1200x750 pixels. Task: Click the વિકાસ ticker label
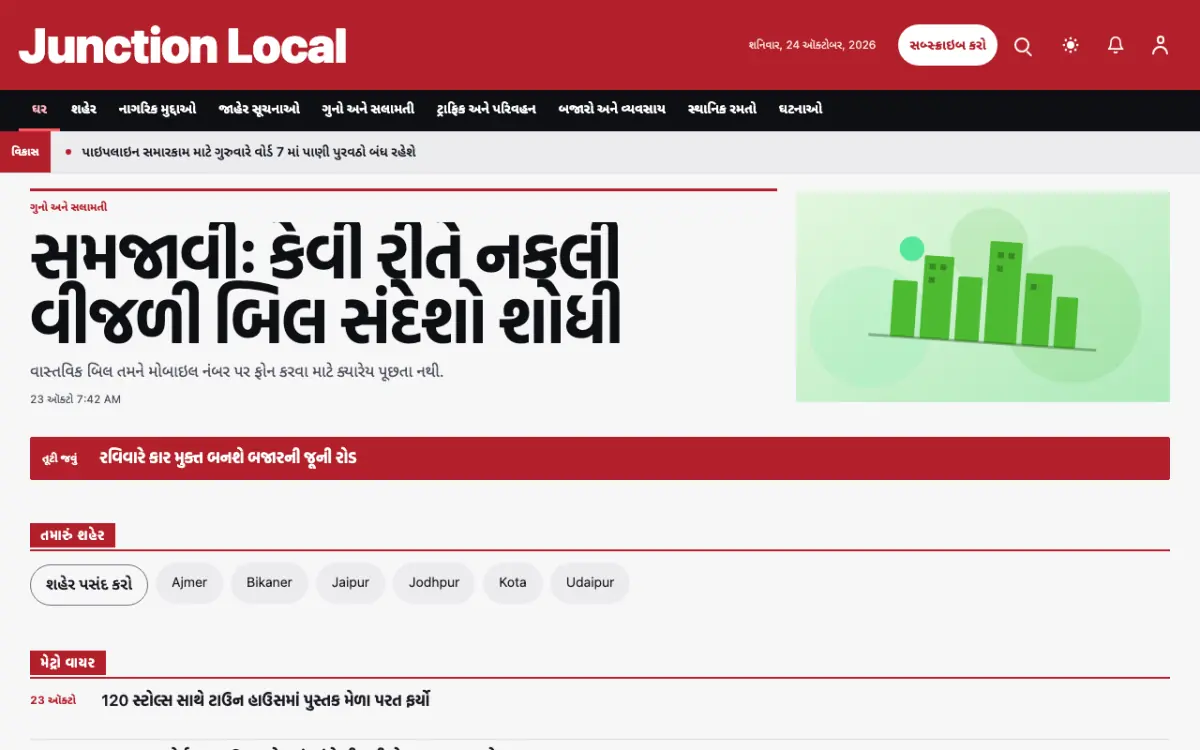click(25, 152)
